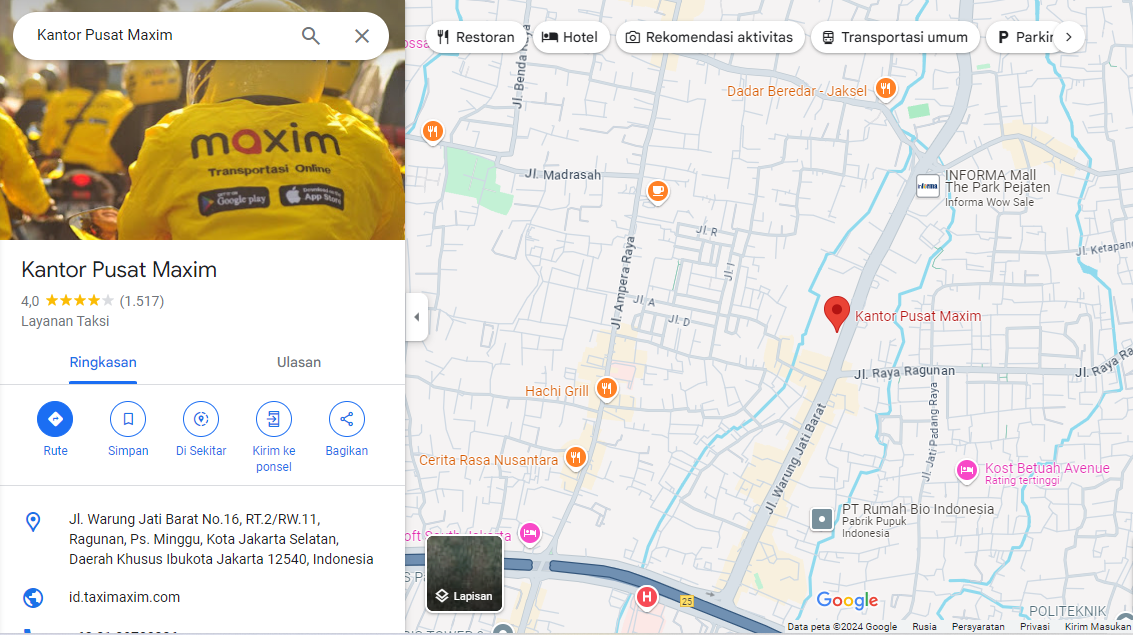Open the Persyaratan terms link
1133x635 pixels.
pyautogui.click(x=978, y=627)
